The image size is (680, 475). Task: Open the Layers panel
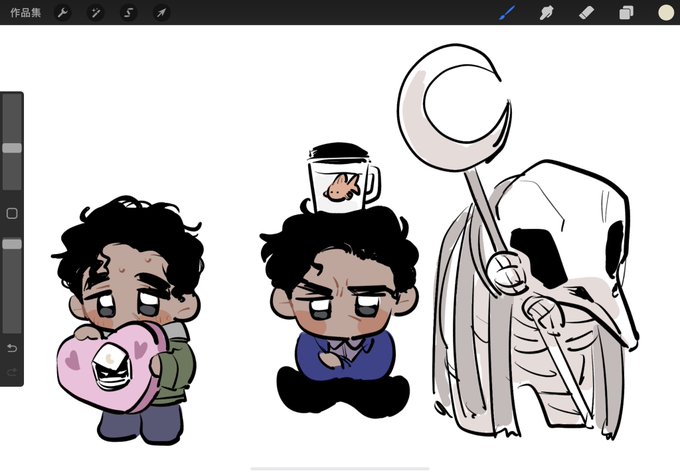(626, 13)
